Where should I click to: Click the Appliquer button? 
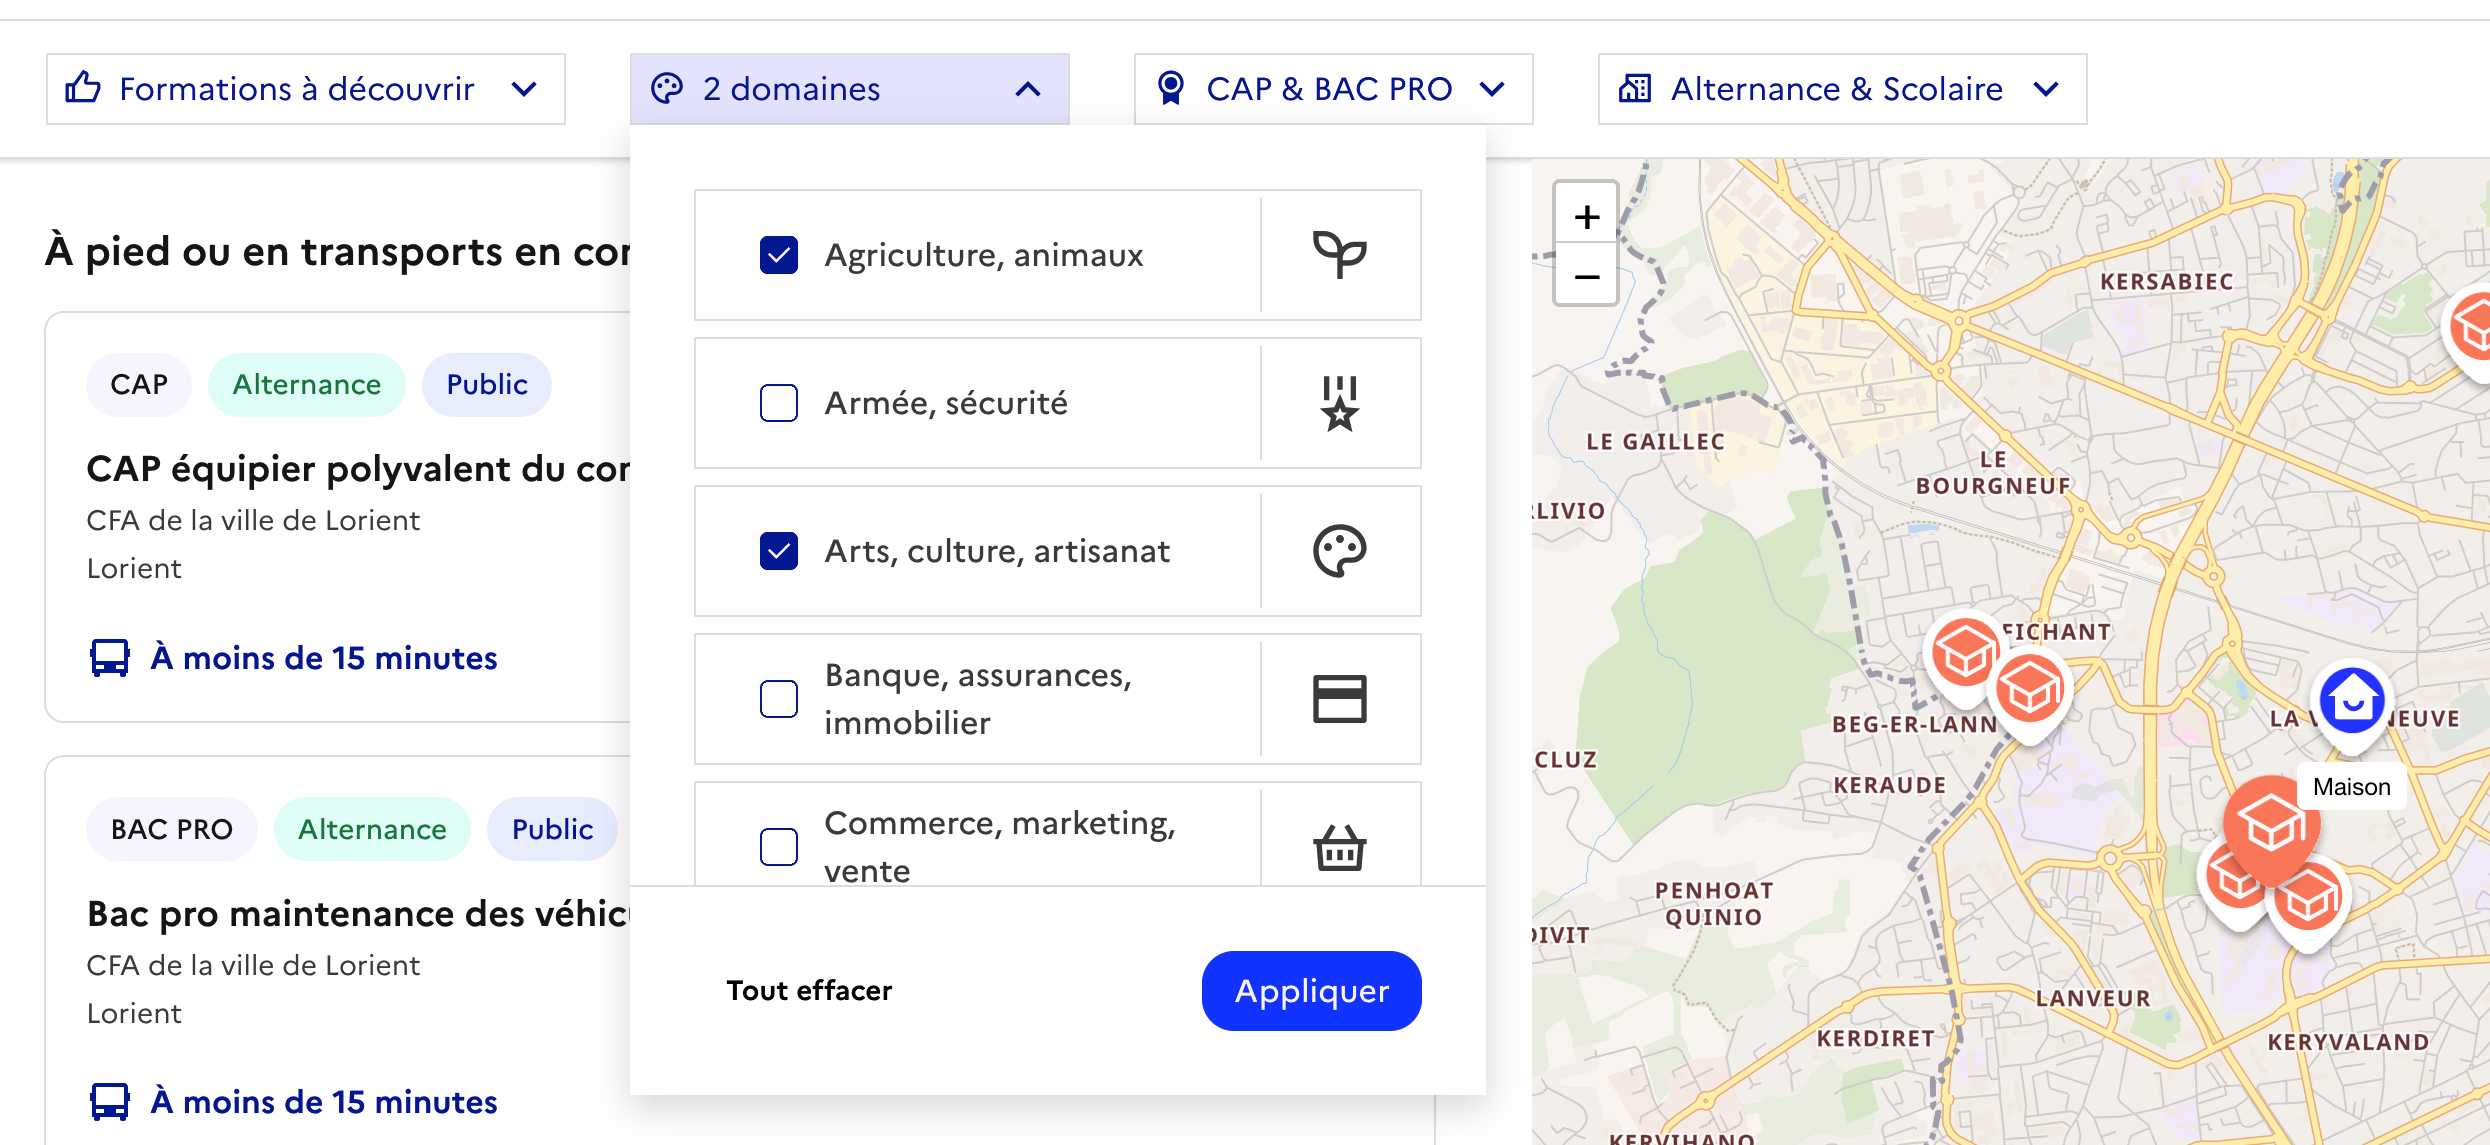[1311, 990]
